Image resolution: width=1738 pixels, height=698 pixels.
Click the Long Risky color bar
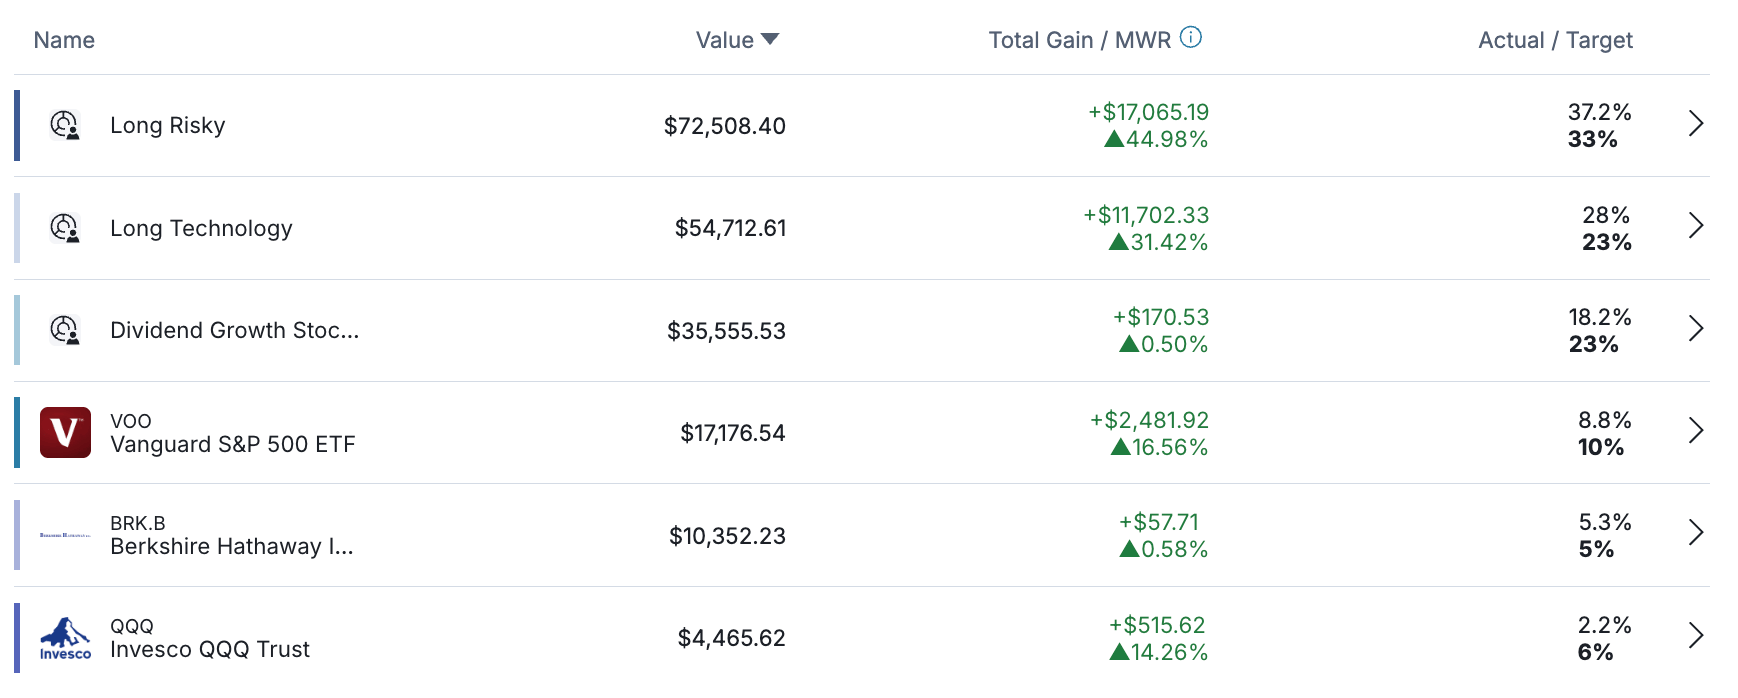tap(17, 125)
